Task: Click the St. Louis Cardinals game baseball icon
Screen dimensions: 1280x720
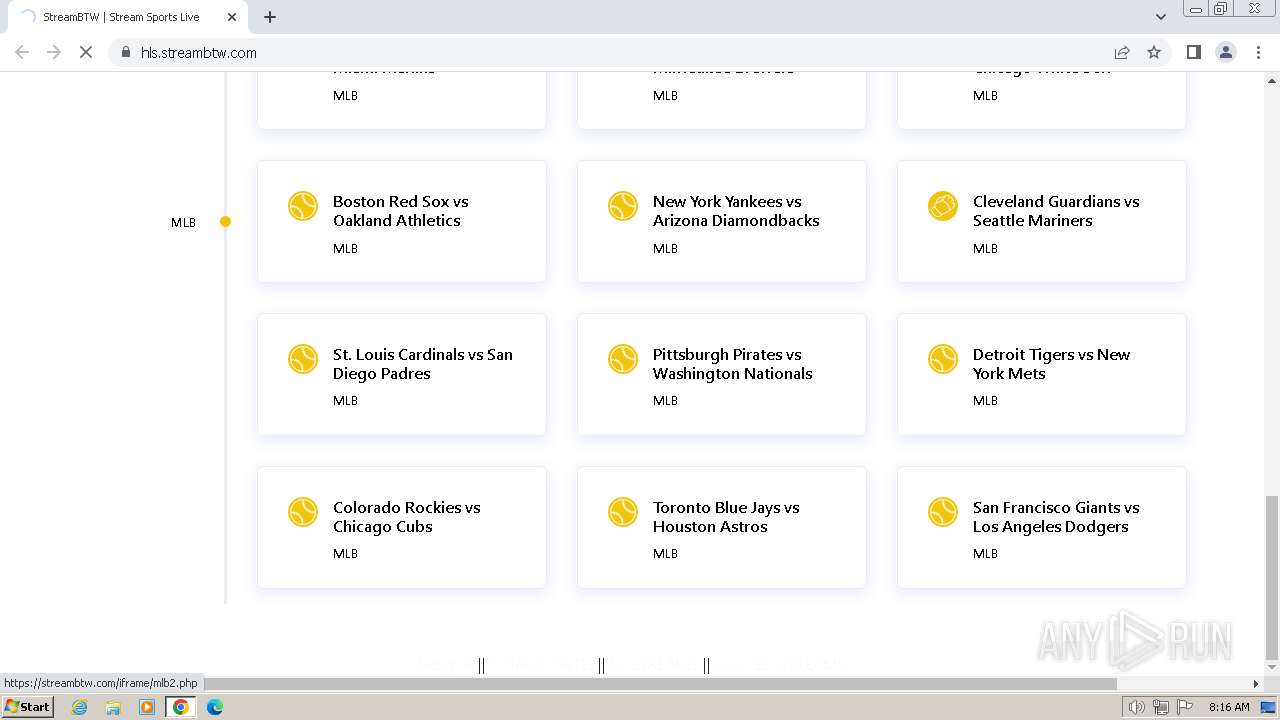Action: point(303,359)
